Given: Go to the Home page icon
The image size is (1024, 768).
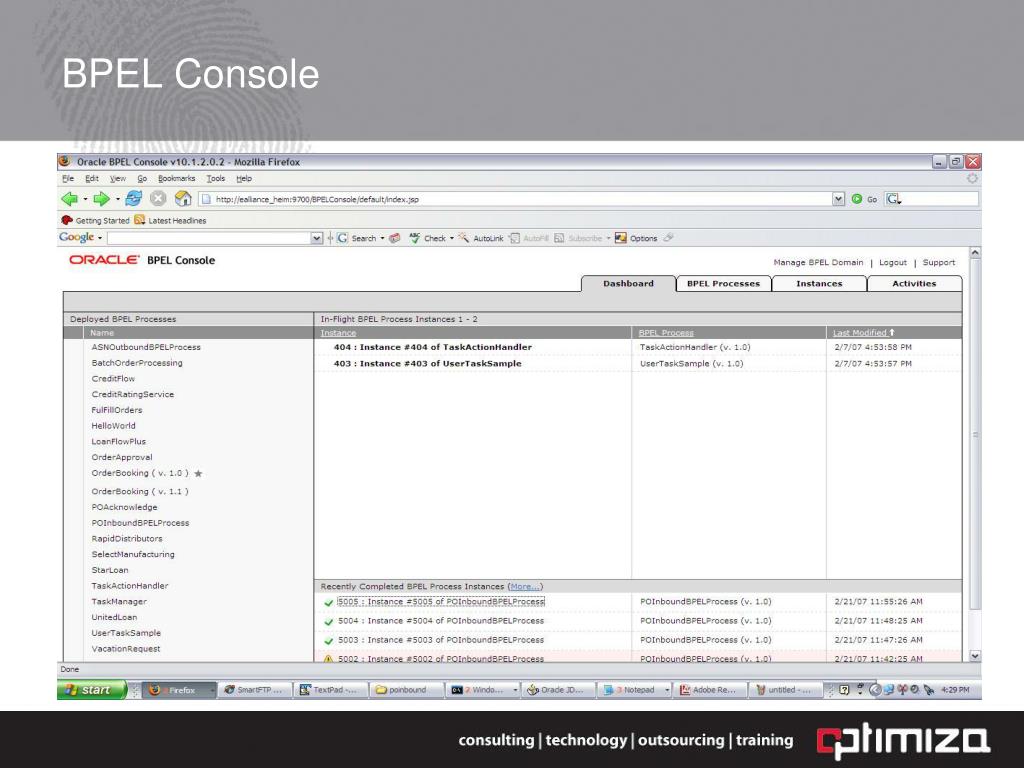Looking at the screenshot, I should pyautogui.click(x=184, y=199).
